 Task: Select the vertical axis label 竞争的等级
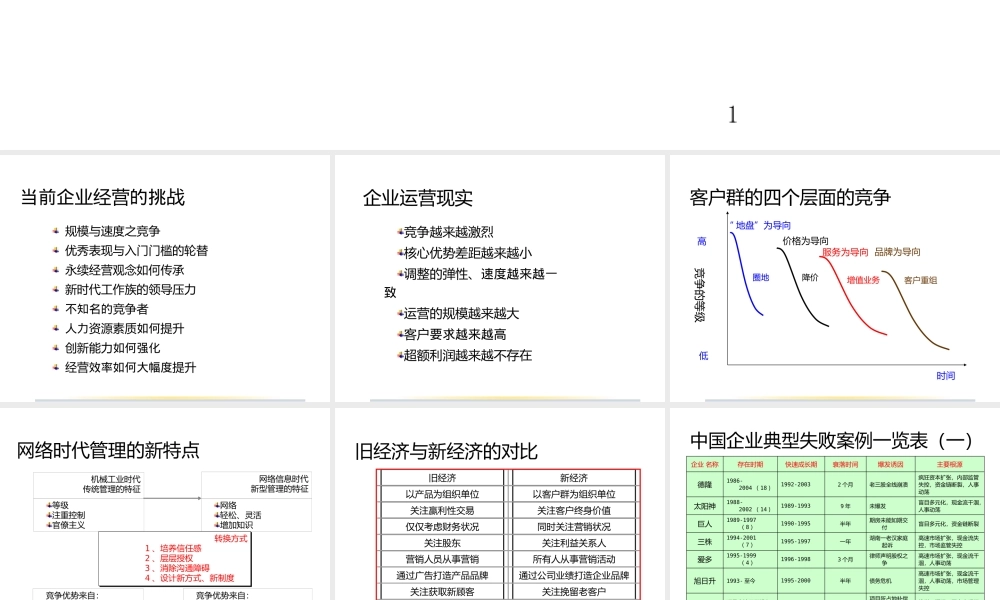coord(700,295)
